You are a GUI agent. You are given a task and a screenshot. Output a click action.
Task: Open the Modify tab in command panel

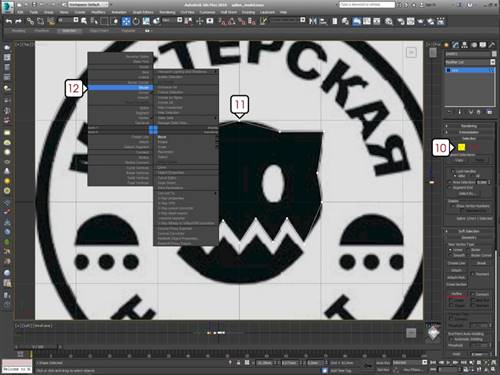point(455,45)
